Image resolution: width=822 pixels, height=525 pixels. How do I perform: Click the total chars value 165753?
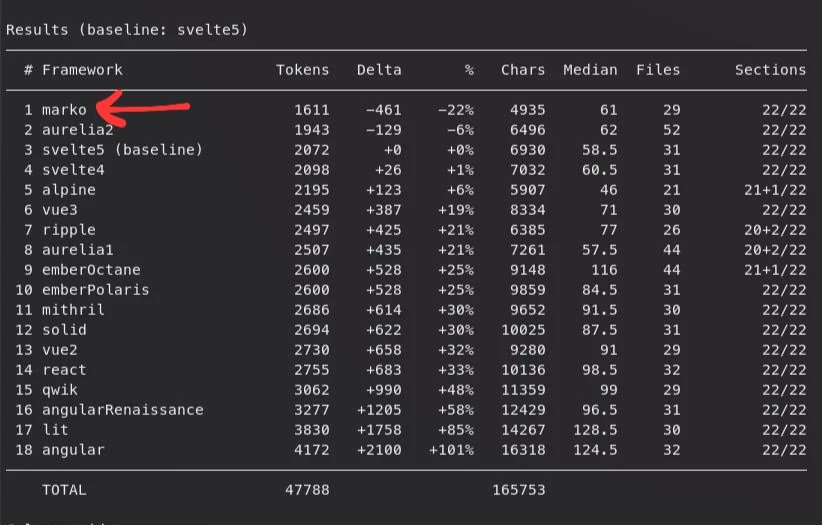pos(518,490)
